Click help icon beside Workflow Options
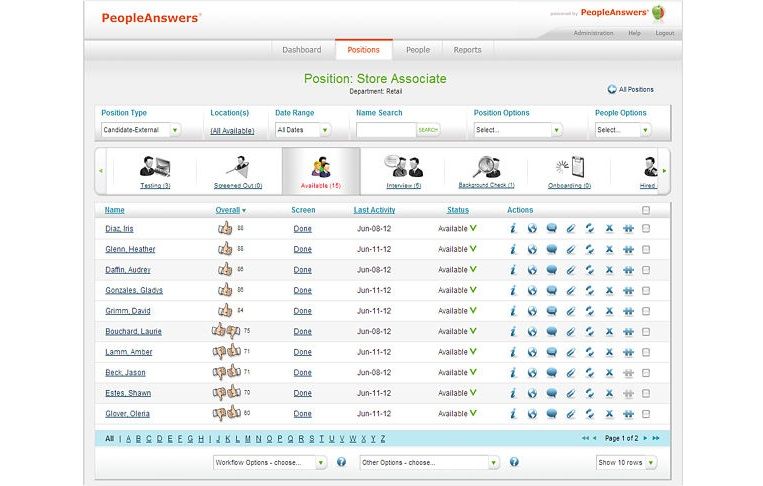 342,462
